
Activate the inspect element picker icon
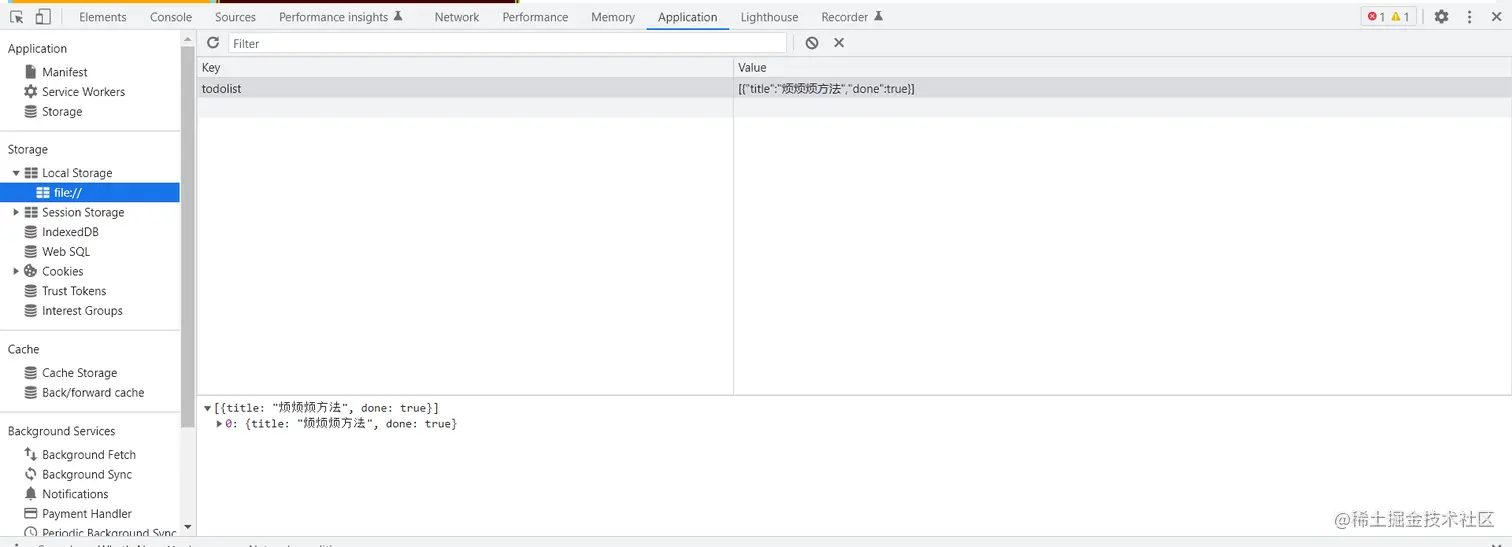[17, 17]
